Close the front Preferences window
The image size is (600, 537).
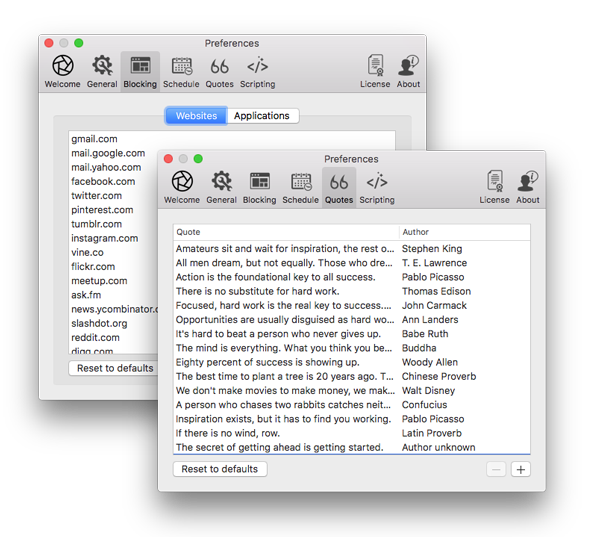click(x=168, y=158)
